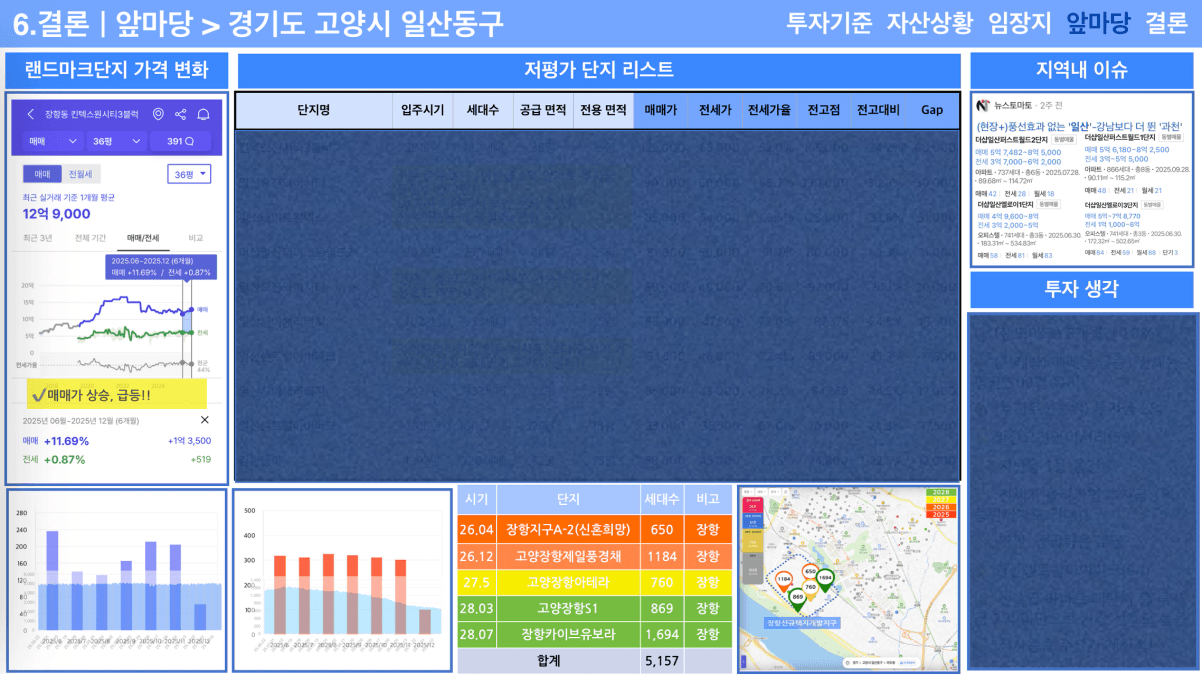
Task: Open the outlined 36평 size selector
Action: click(x=189, y=174)
